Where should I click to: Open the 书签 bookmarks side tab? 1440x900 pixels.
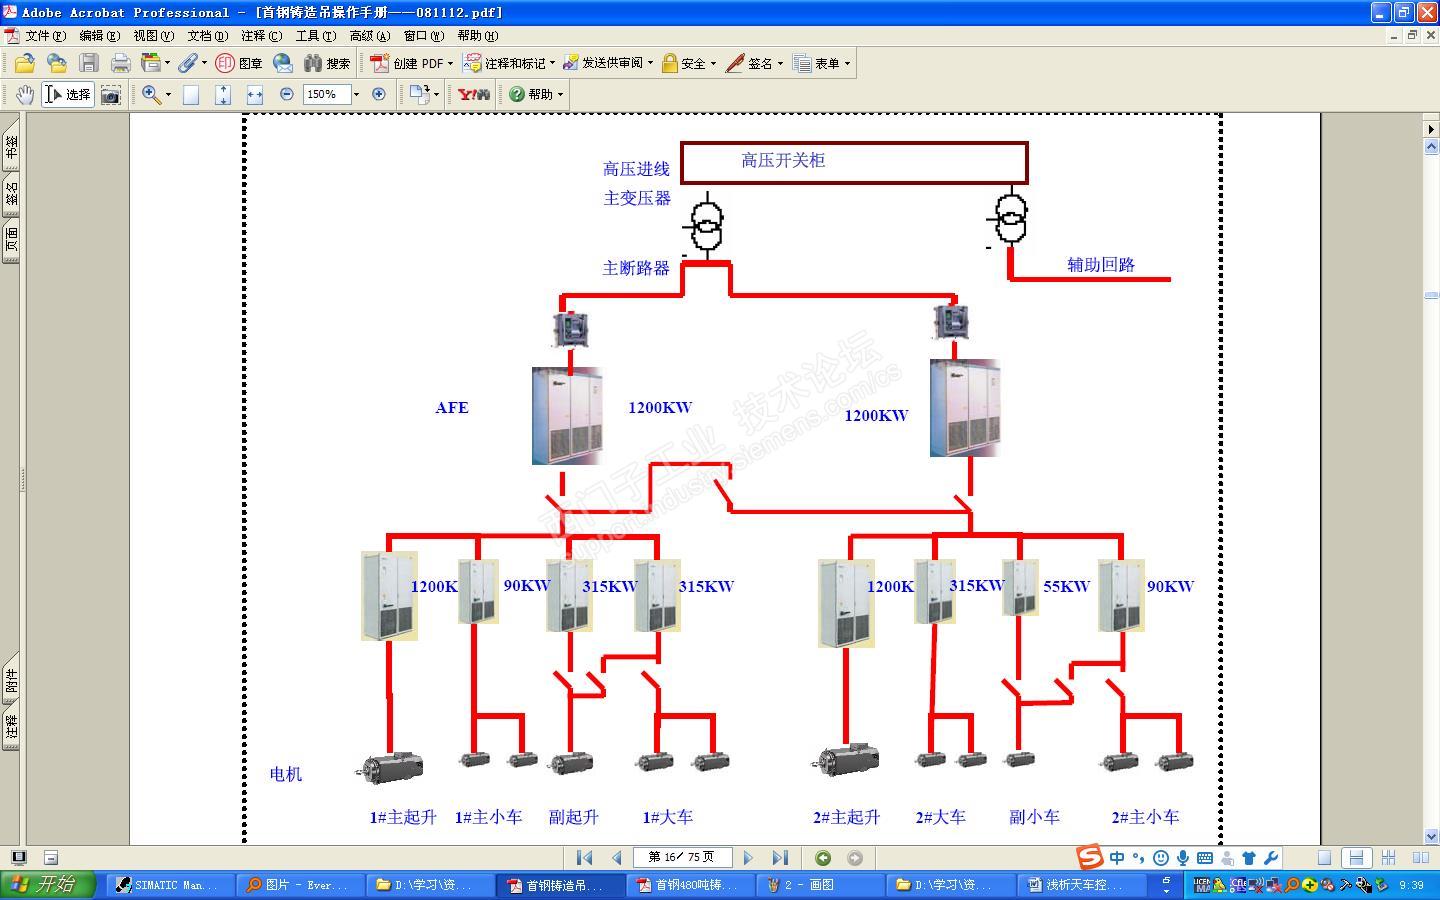click(x=11, y=147)
